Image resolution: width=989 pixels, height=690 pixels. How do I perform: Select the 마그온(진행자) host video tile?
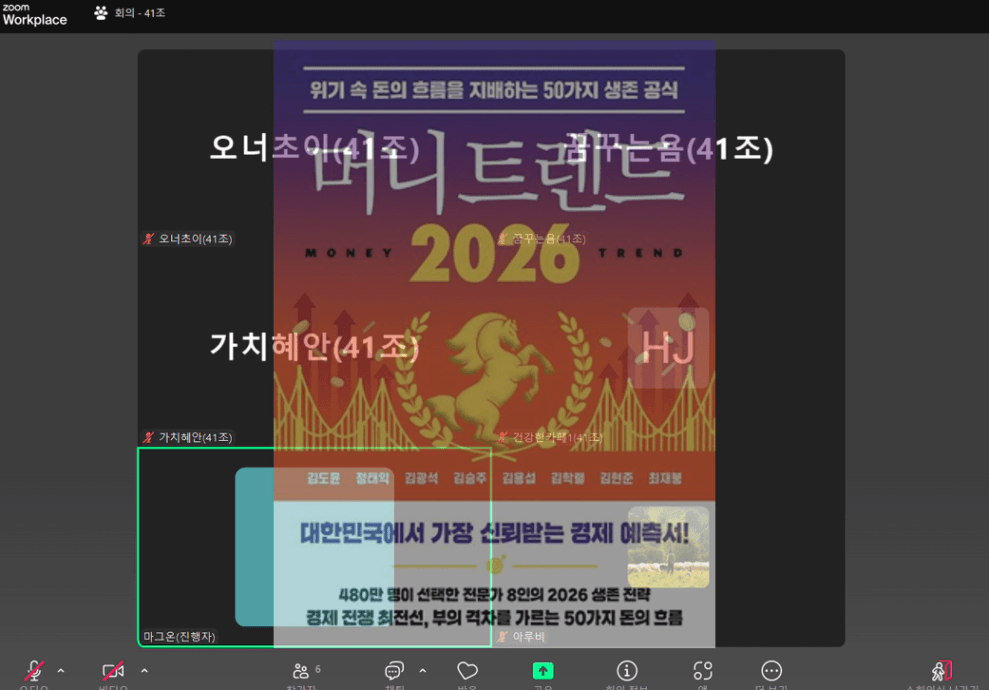(314, 547)
